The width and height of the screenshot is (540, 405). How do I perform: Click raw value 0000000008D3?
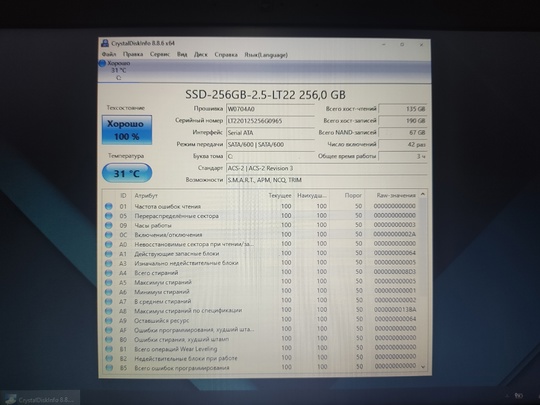(395, 272)
